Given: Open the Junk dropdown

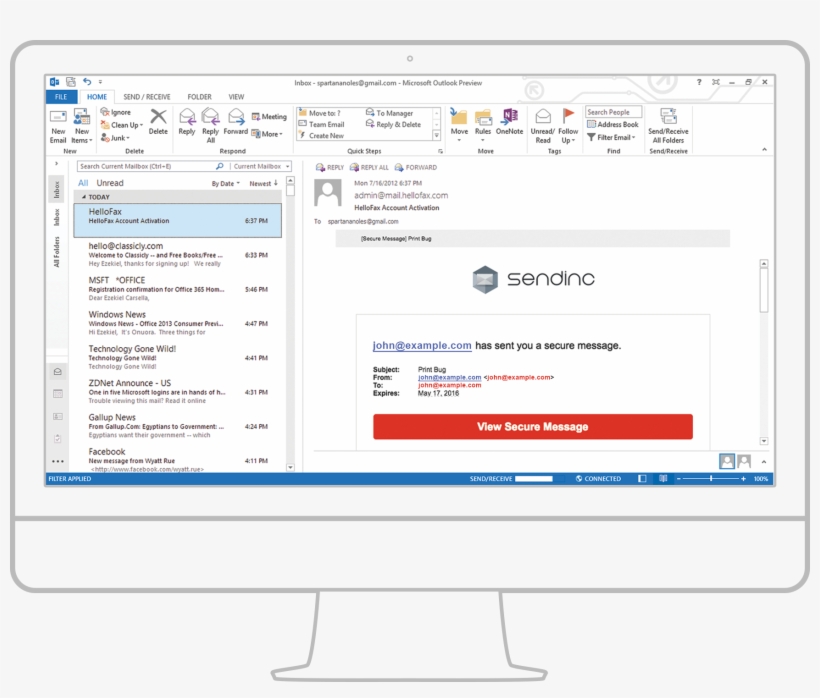Looking at the screenshot, I should (x=115, y=138).
